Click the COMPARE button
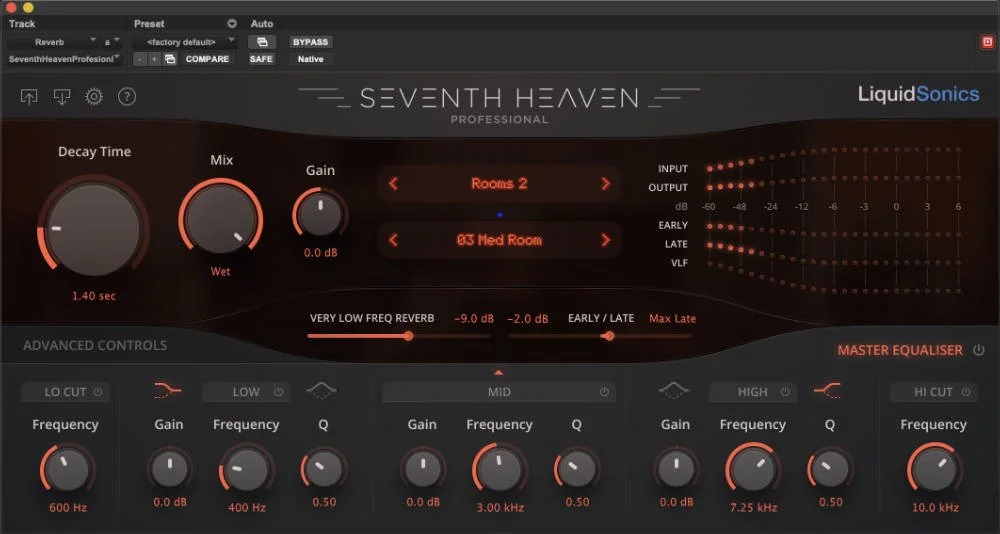 [207, 59]
